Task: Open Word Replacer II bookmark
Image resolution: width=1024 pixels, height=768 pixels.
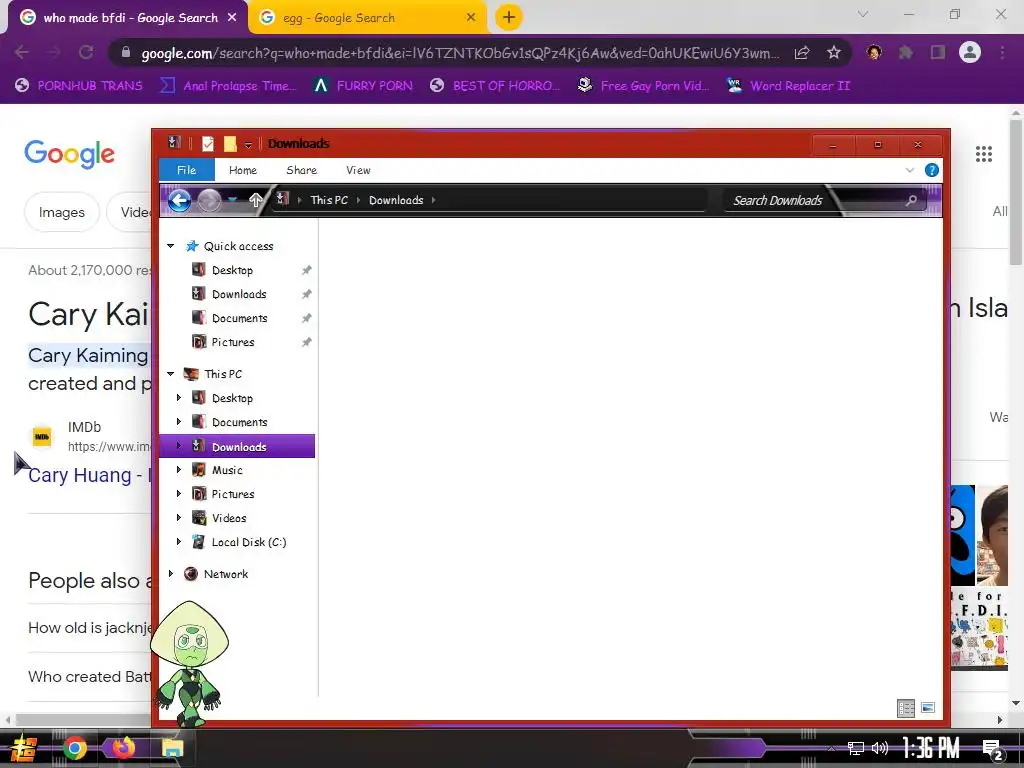Action: 788,86
